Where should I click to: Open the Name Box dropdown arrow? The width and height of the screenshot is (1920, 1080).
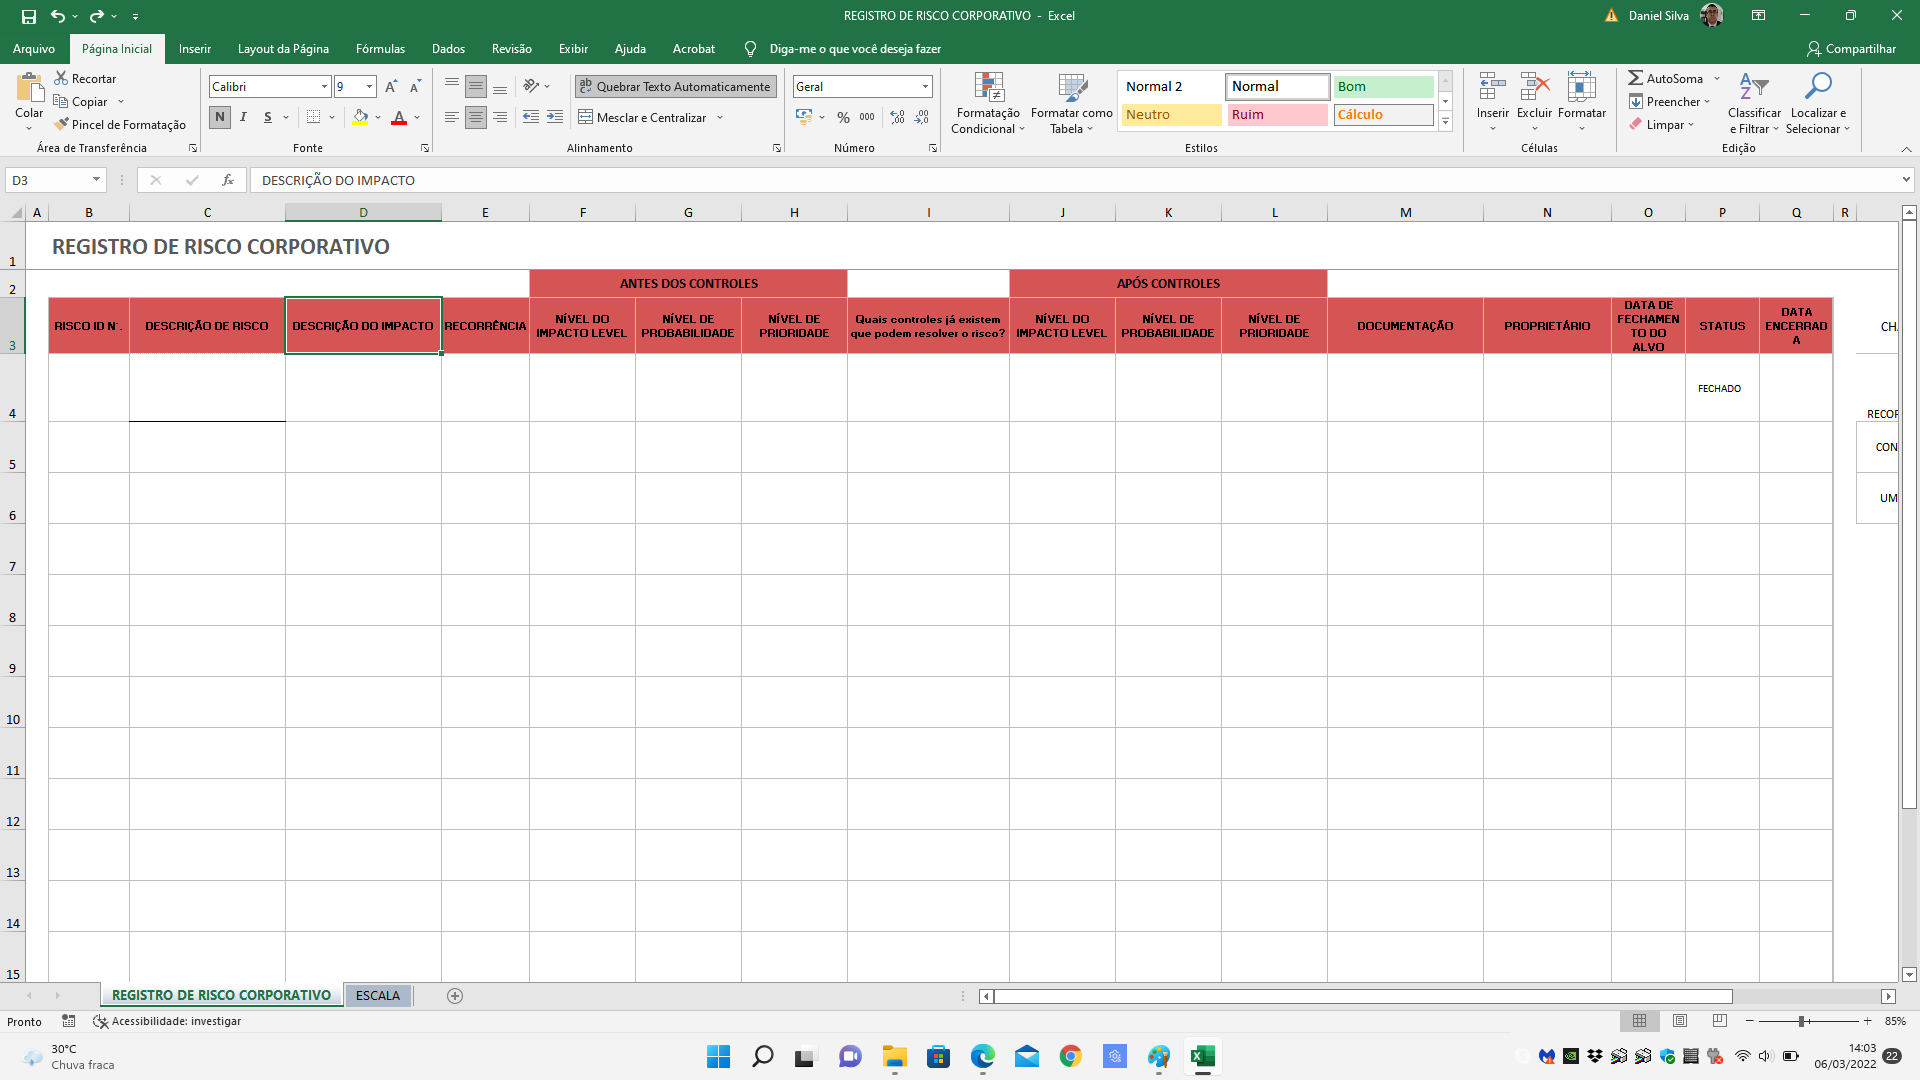96,180
